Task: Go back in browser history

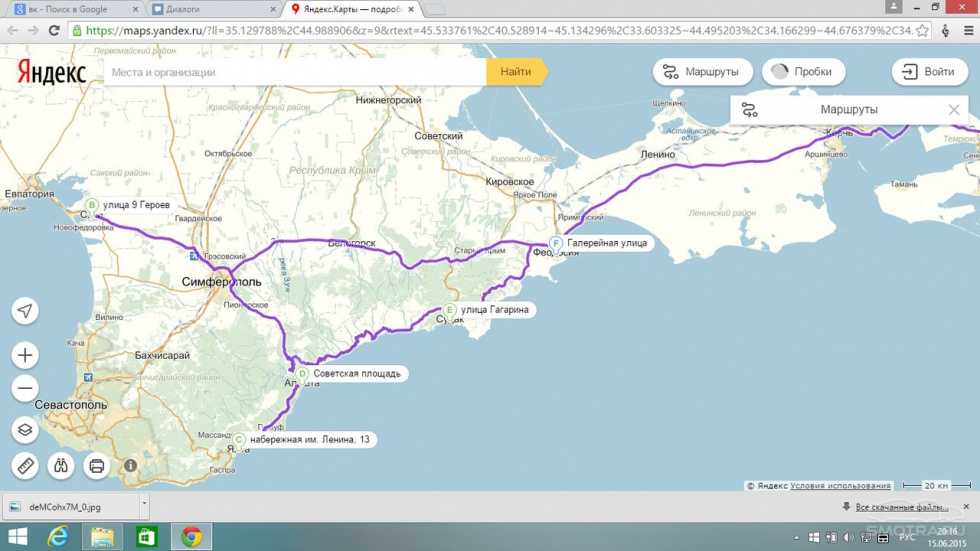Action: coord(12,30)
